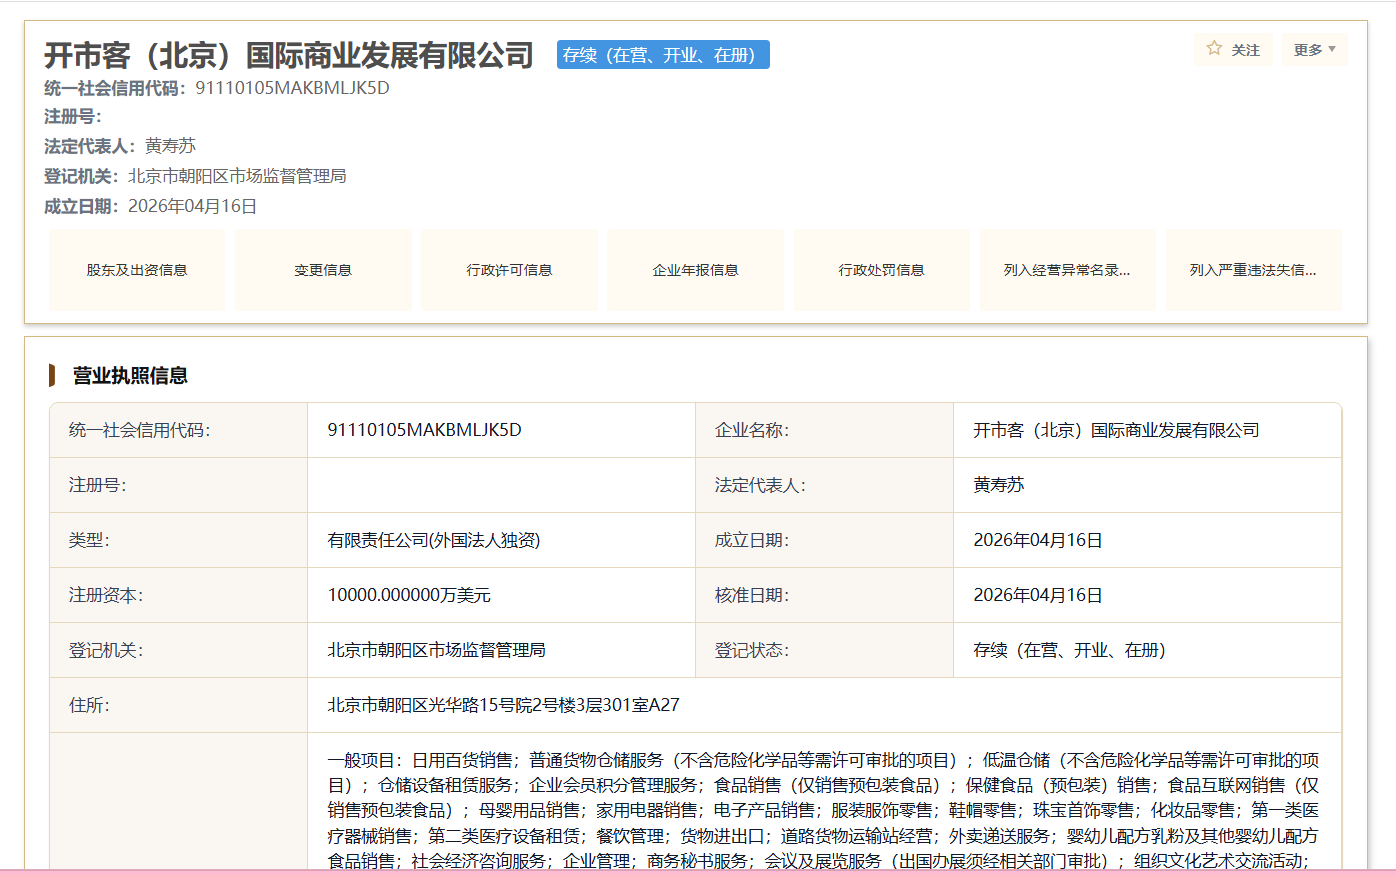Click the 存续（在营、开业、在册）status badge
Image resolution: width=1396 pixels, height=875 pixels.
tap(662, 54)
